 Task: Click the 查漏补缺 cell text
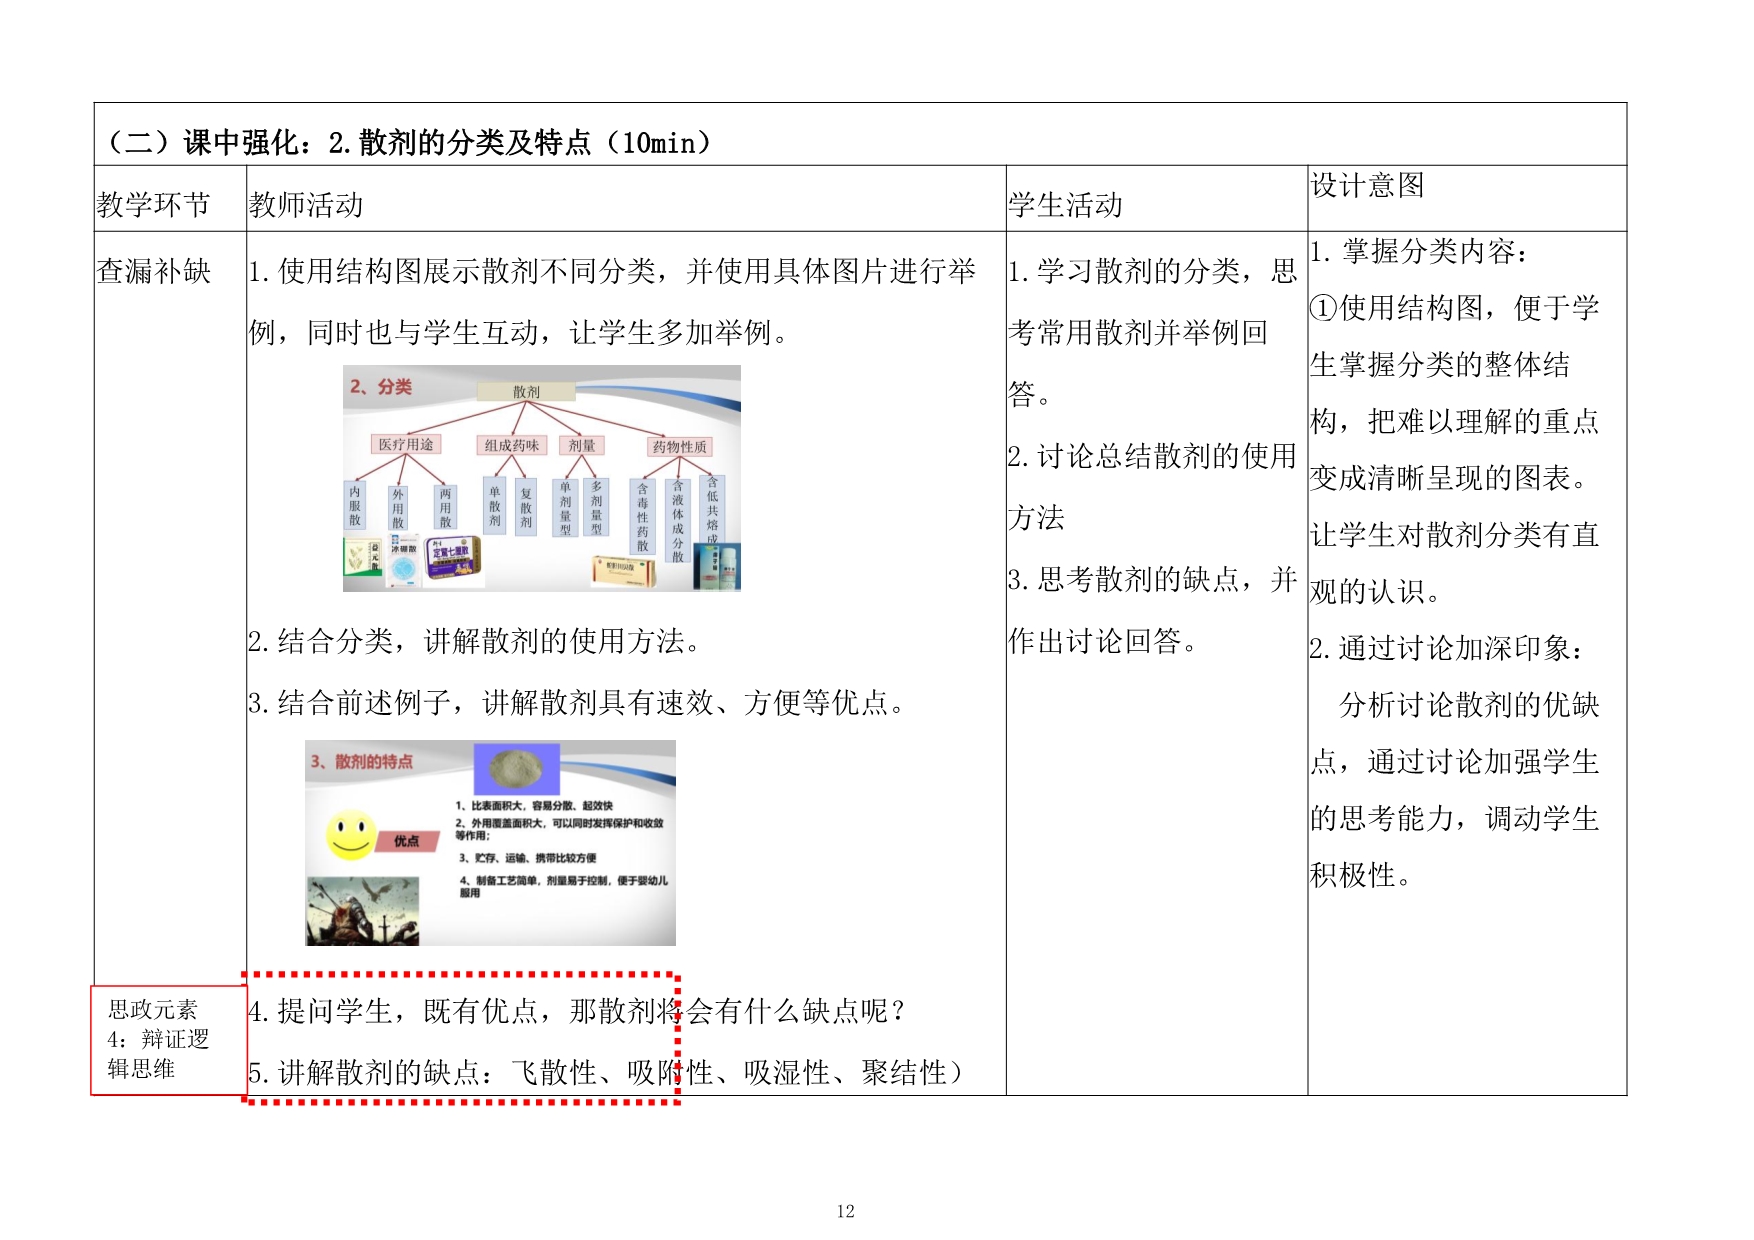154,271
